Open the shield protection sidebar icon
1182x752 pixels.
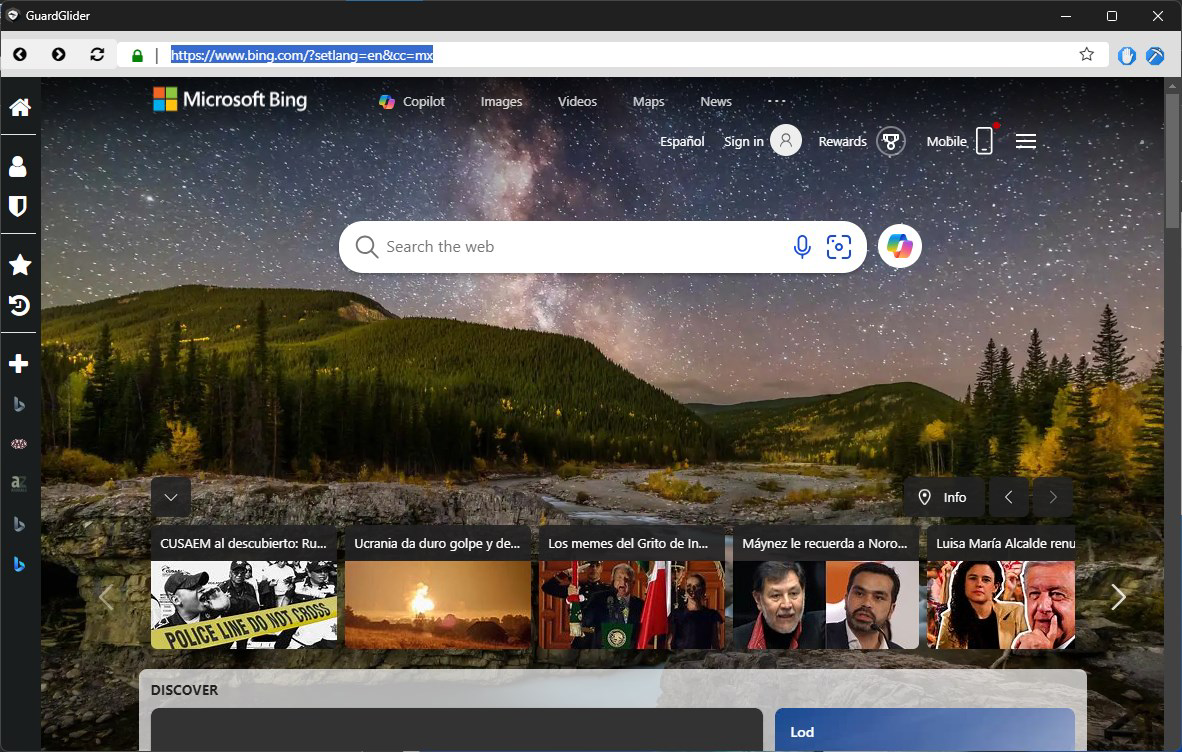coord(18,206)
